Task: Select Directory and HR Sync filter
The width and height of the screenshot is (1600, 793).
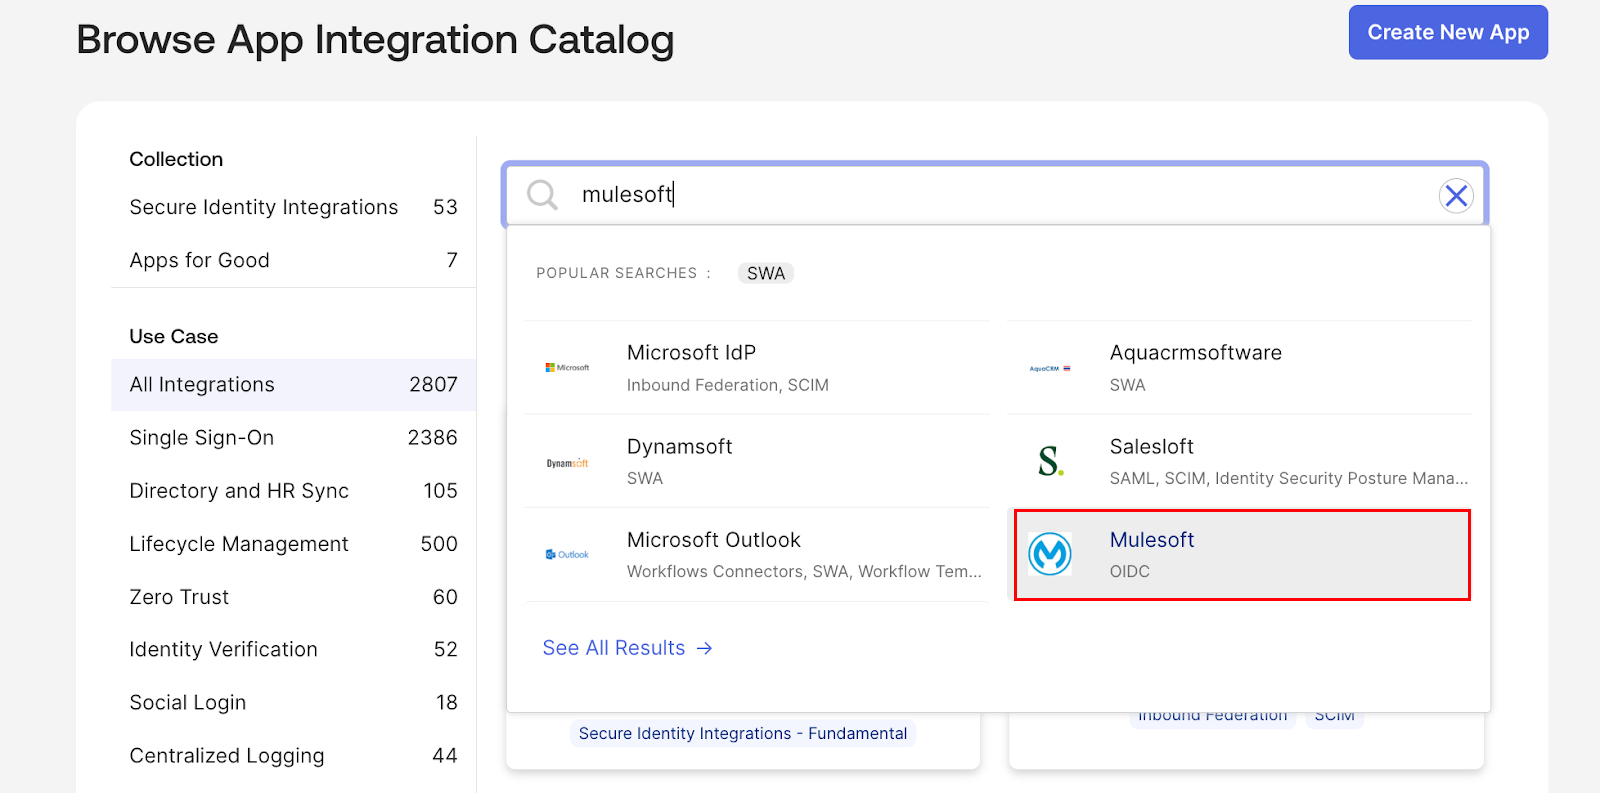Action: 293,491
